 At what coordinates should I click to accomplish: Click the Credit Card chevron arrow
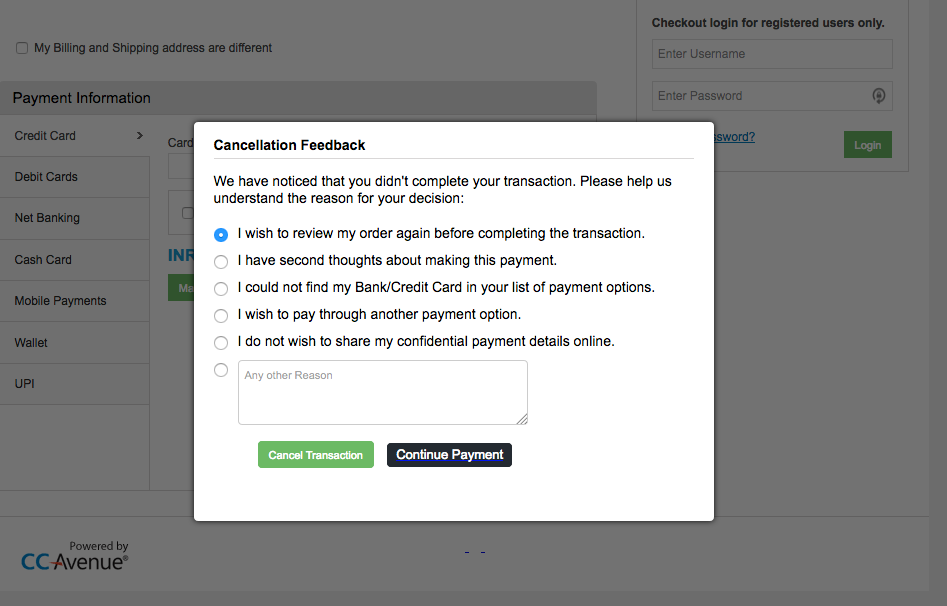[140, 135]
